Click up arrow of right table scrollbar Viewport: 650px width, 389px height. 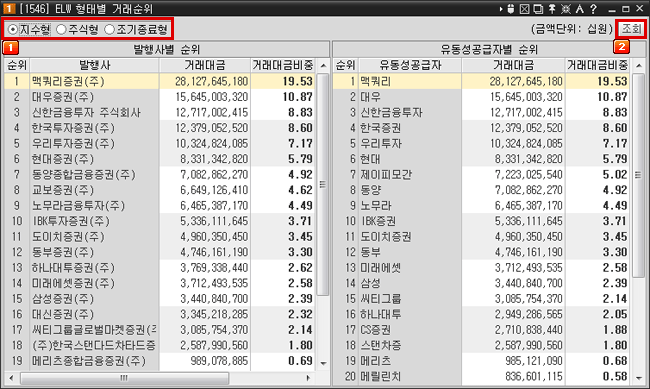(x=639, y=66)
